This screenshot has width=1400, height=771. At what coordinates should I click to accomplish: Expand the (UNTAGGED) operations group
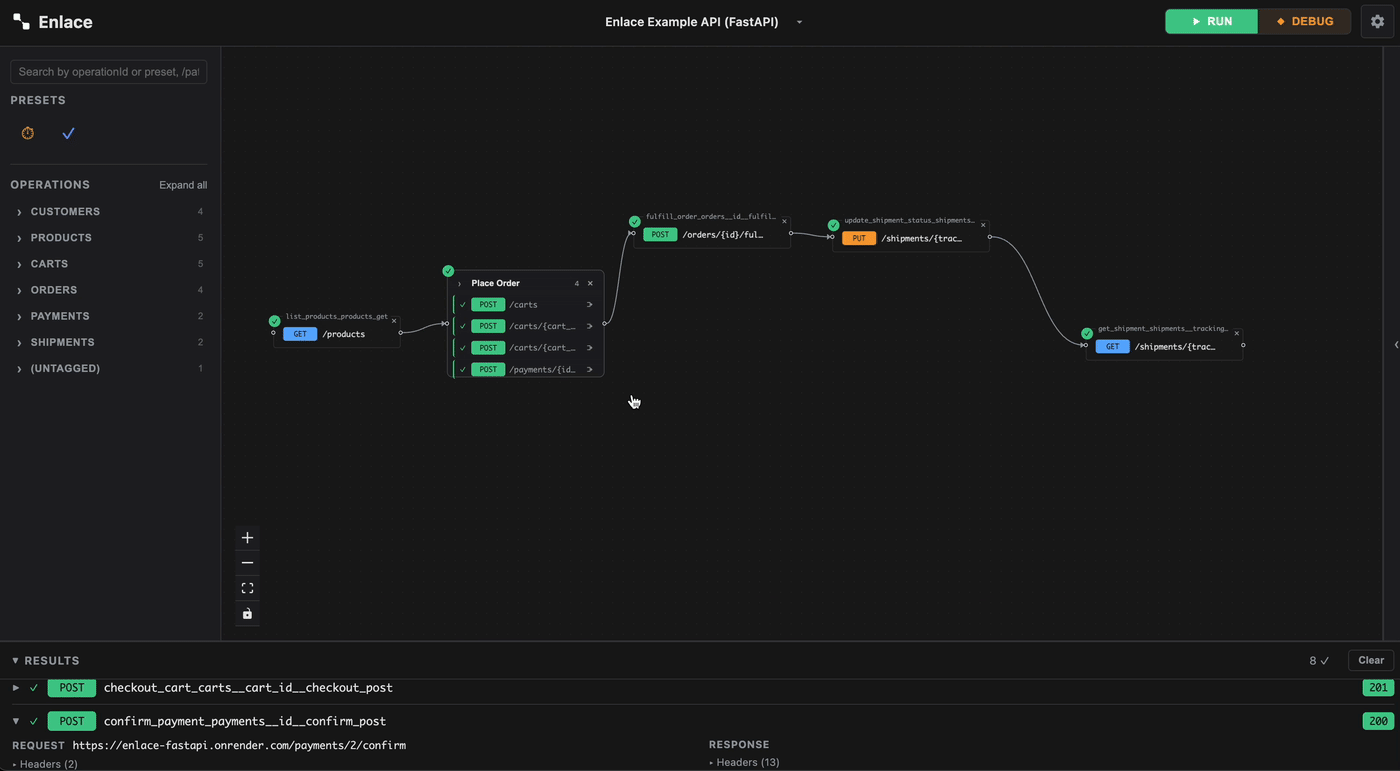[19, 369]
